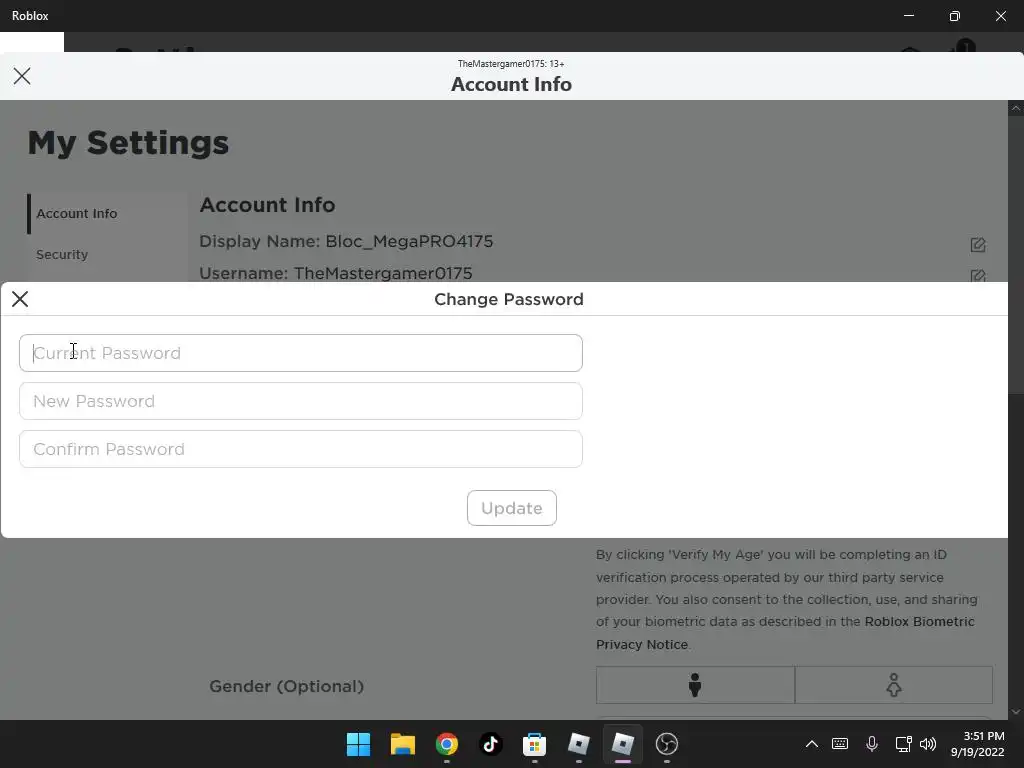1024x768 pixels.
Task: Open TikTok from the taskbar
Action: coord(490,744)
